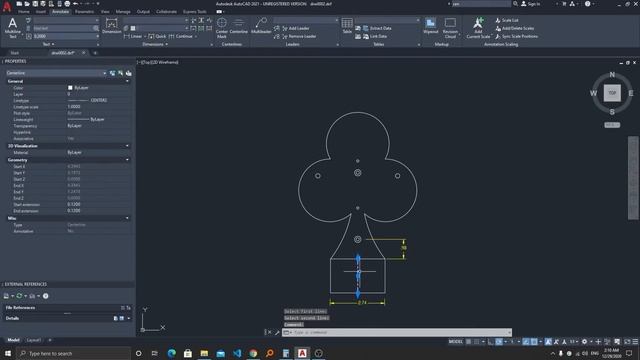Click the Scale List button
Screen dimensions: 640x360
pyautogui.click(x=507, y=20)
